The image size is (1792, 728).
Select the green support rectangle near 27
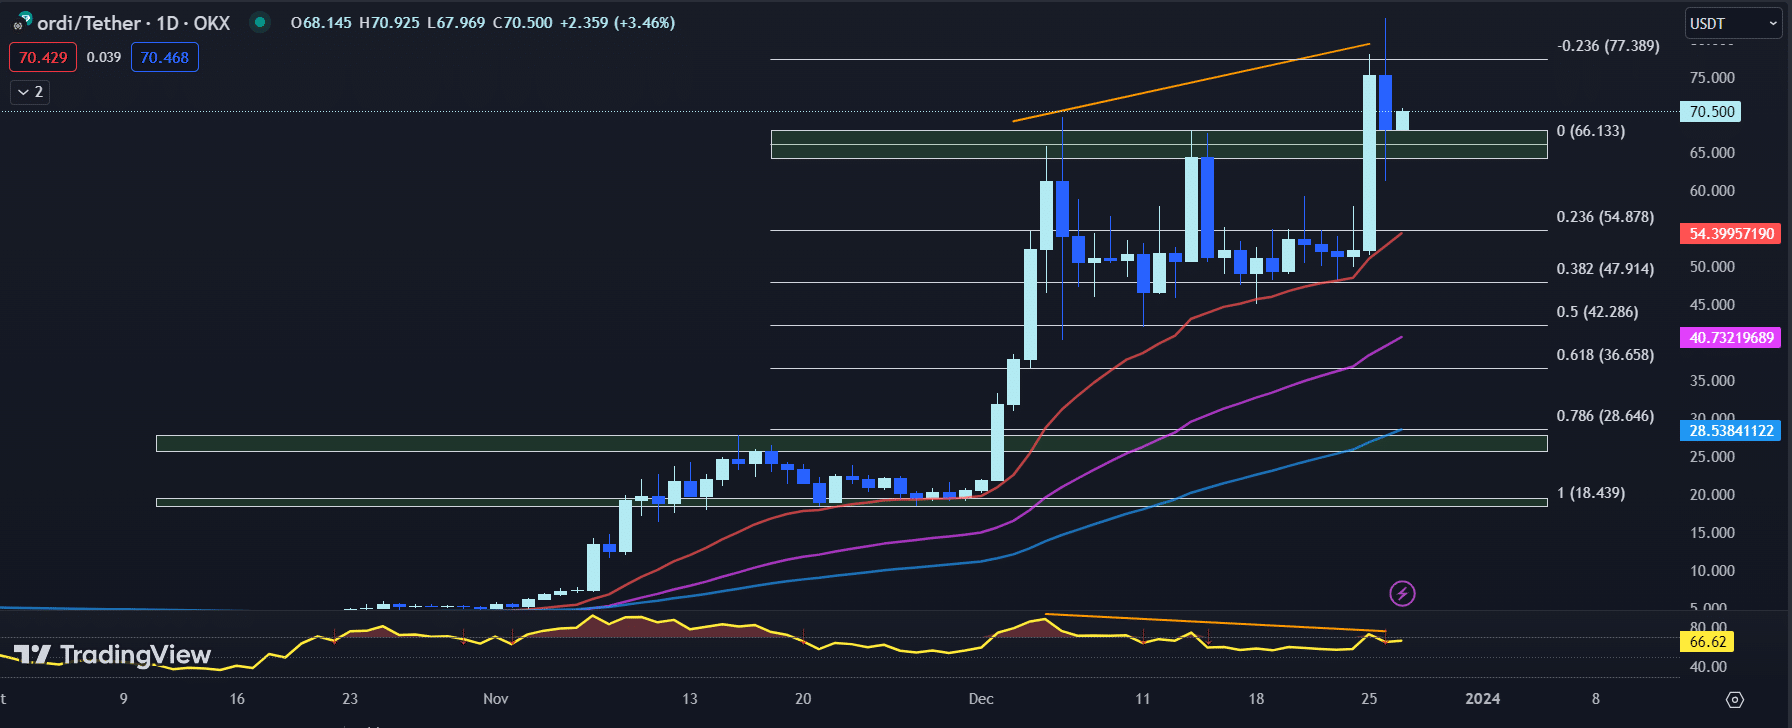tap(852, 443)
